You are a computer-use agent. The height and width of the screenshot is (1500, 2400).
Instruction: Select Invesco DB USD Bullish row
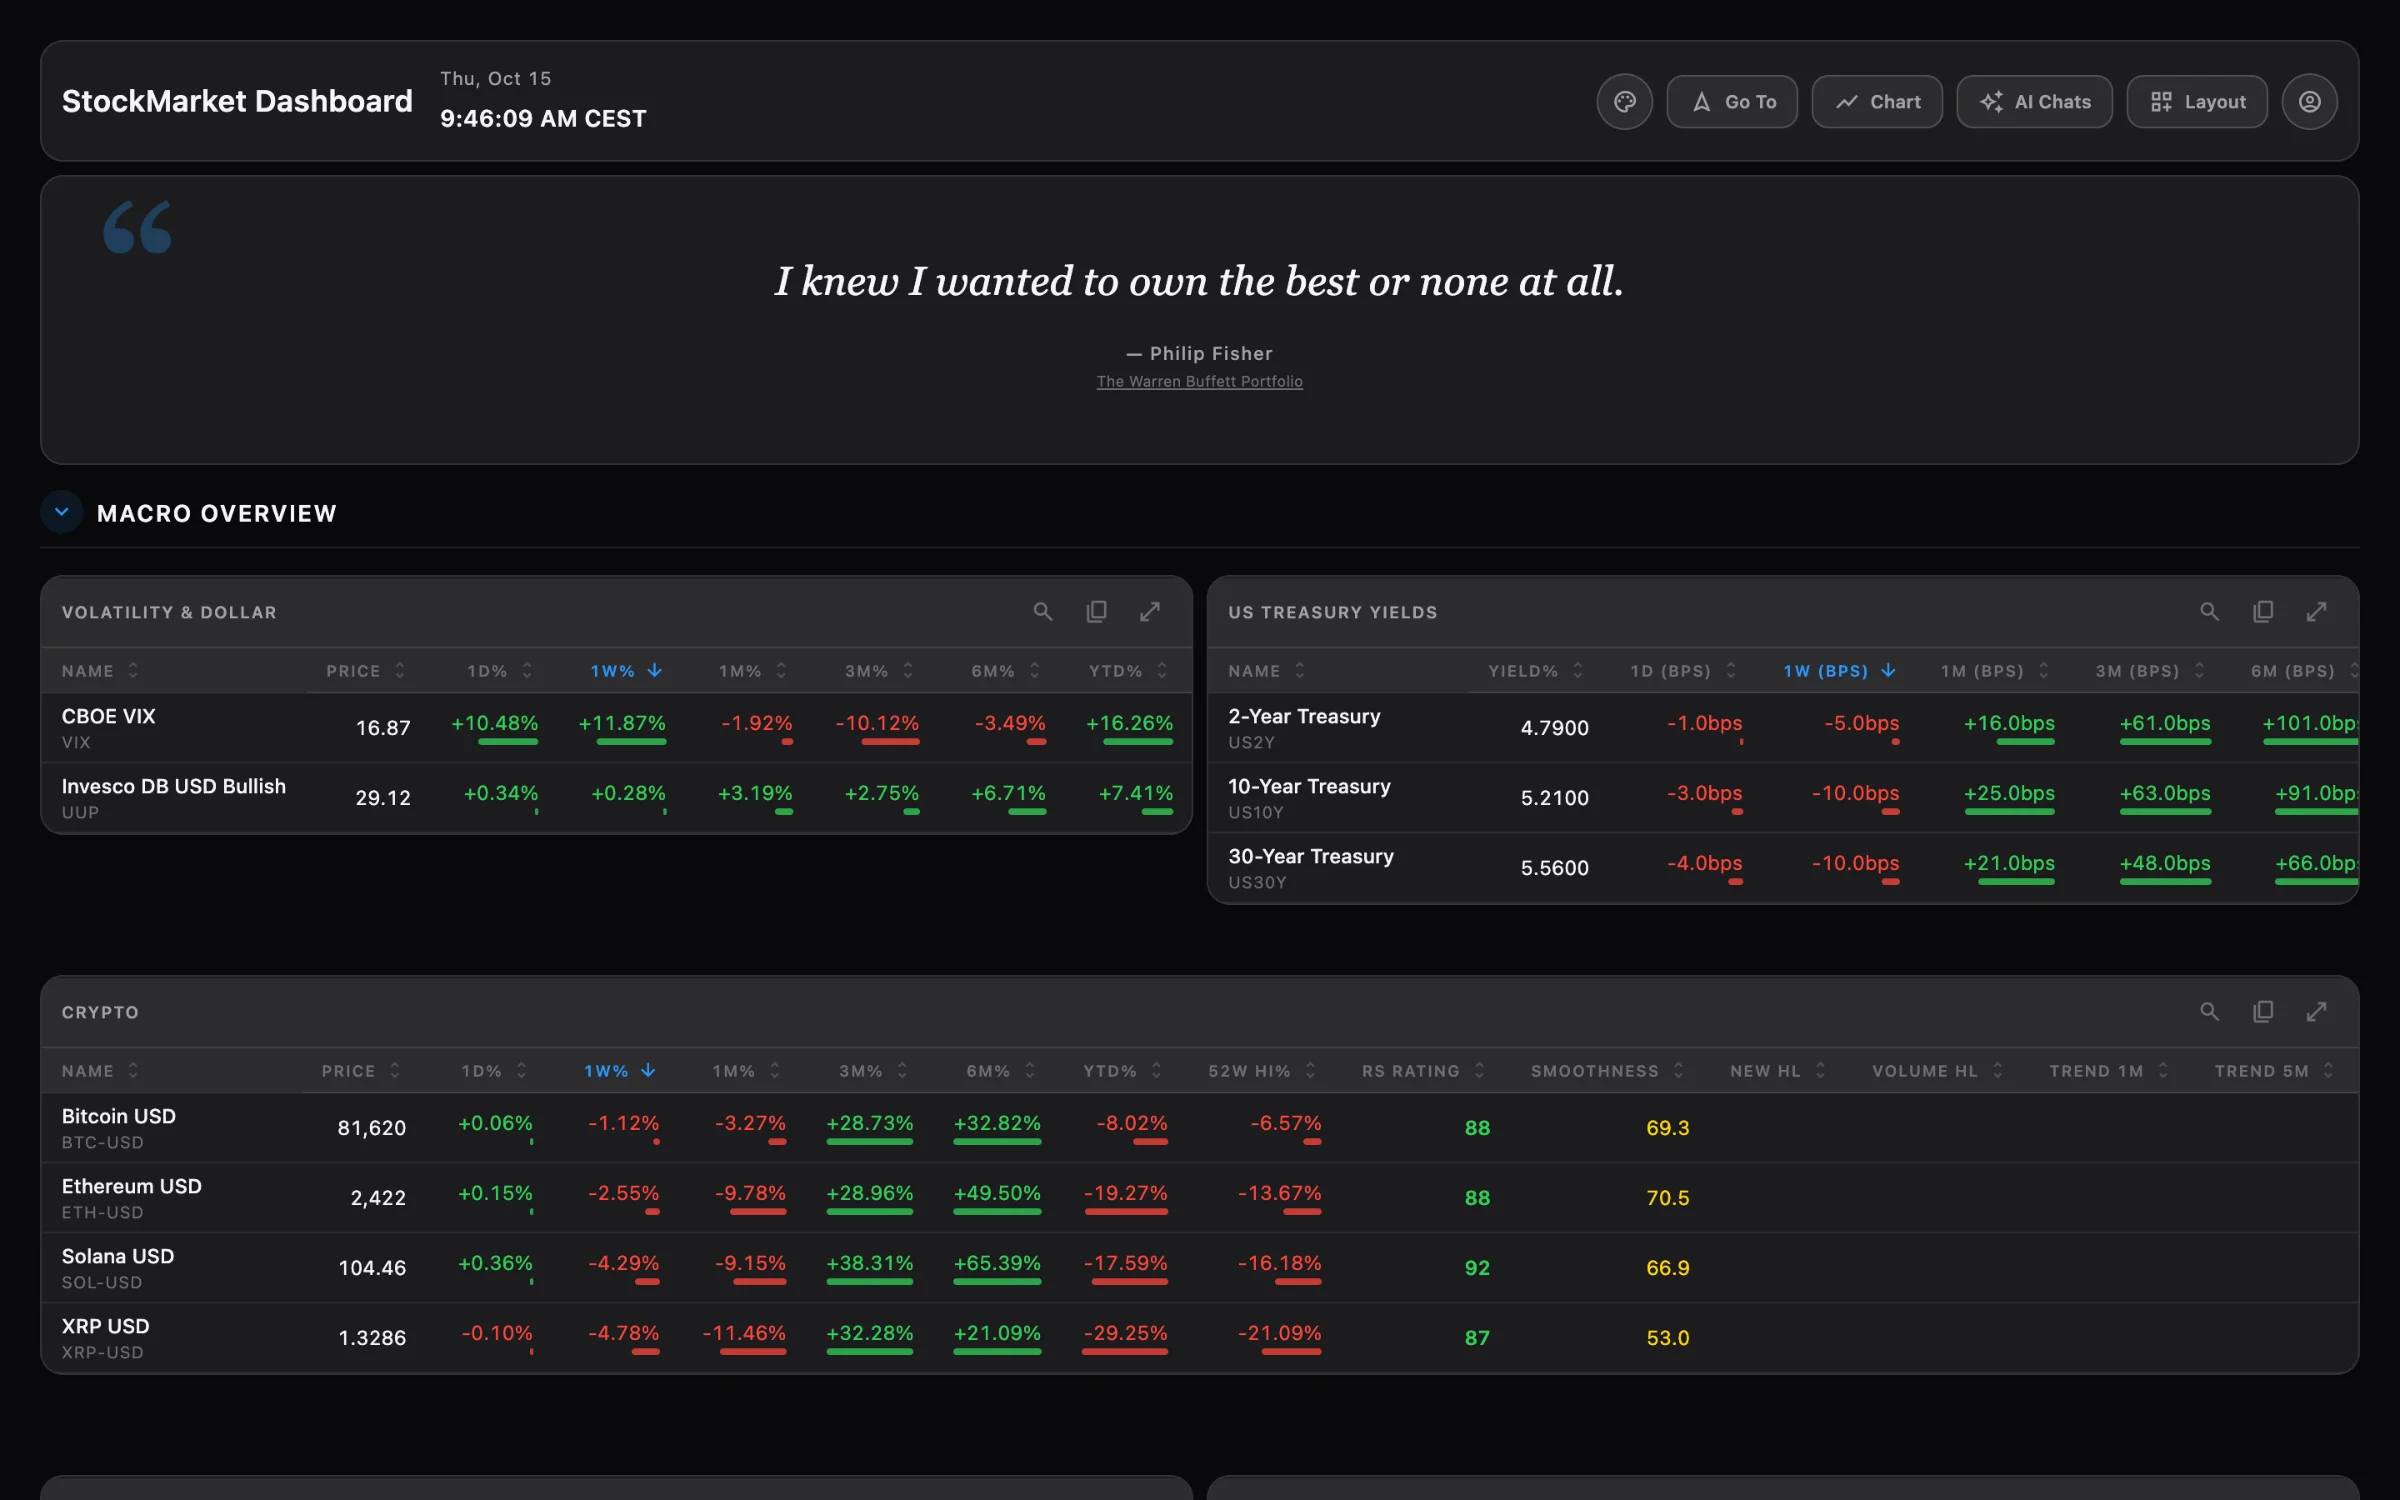pyautogui.click(x=616, y=798)
